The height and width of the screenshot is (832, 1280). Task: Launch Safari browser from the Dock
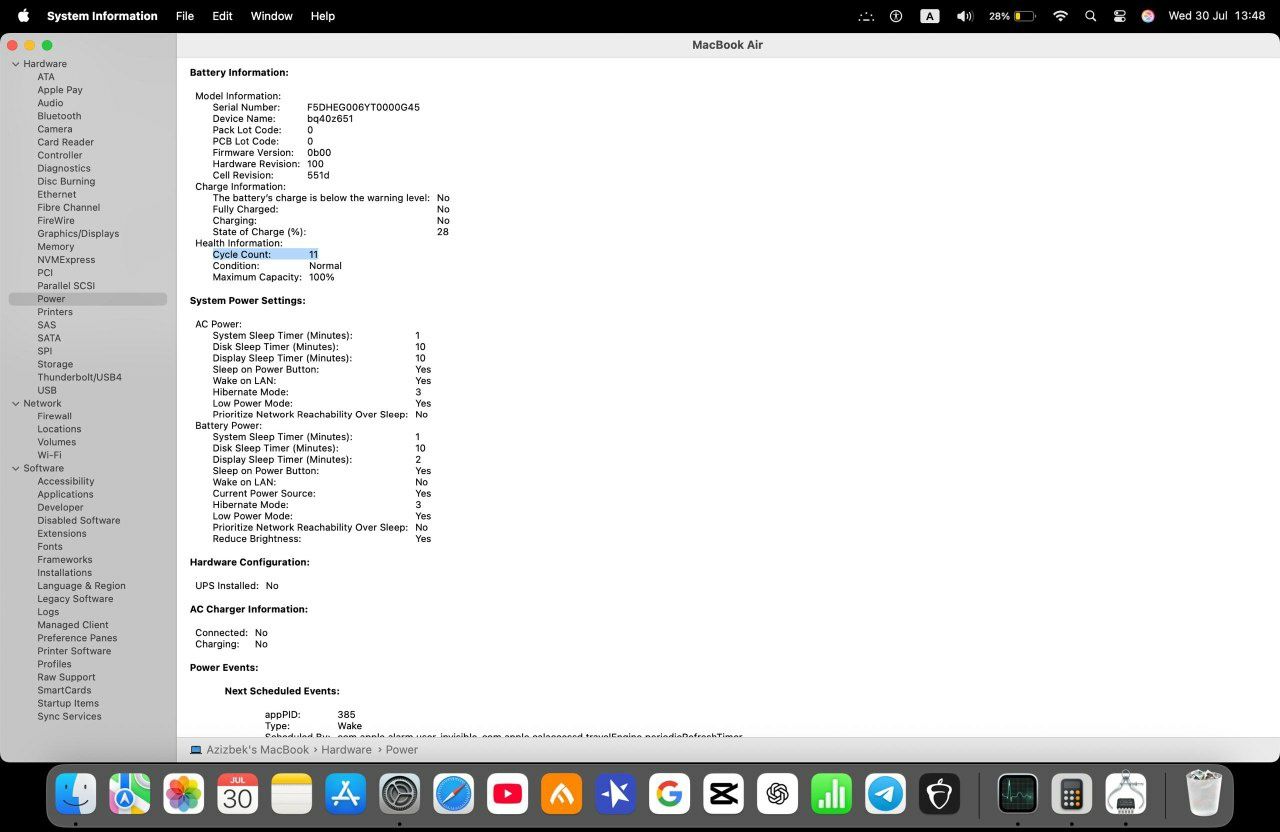454,794
